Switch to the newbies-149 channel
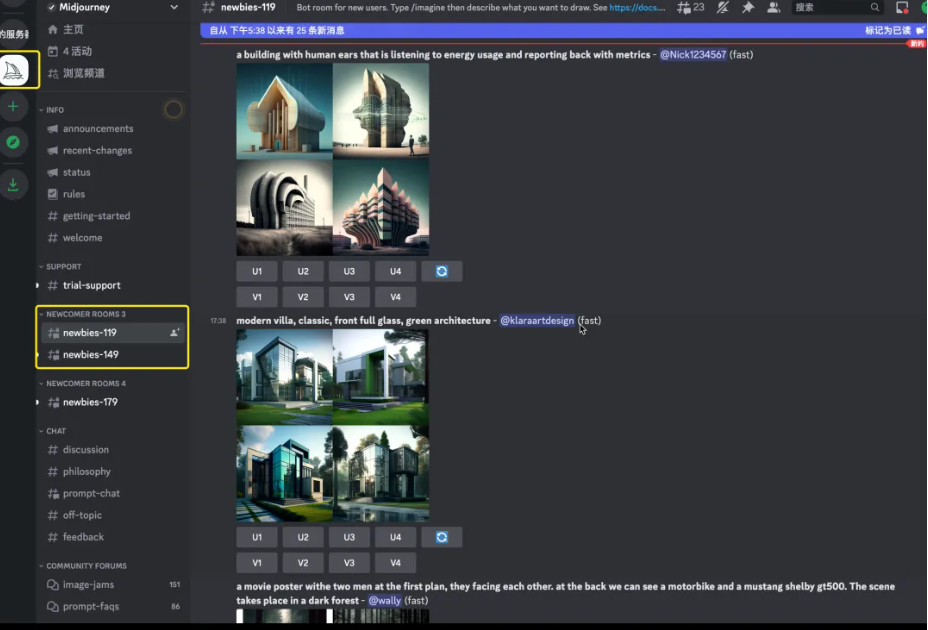Image resolution: width=928 pixels, height=630 pixels. tap(89, 355)
